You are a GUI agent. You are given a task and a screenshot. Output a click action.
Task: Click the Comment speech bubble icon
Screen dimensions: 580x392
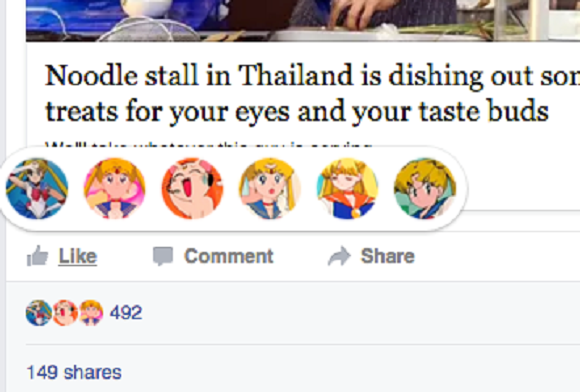[163, 256]
